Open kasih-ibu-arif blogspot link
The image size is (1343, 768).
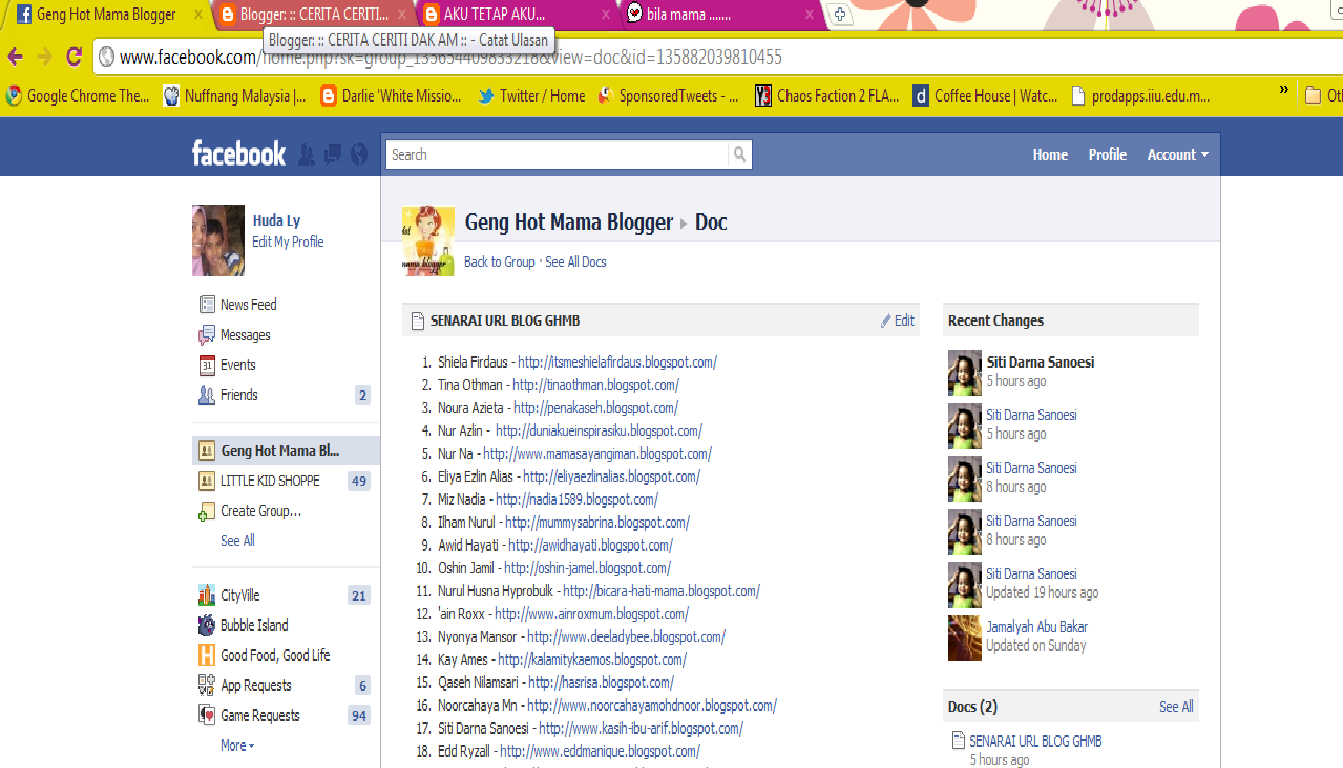pyautogui.click(x=640, y=728)
